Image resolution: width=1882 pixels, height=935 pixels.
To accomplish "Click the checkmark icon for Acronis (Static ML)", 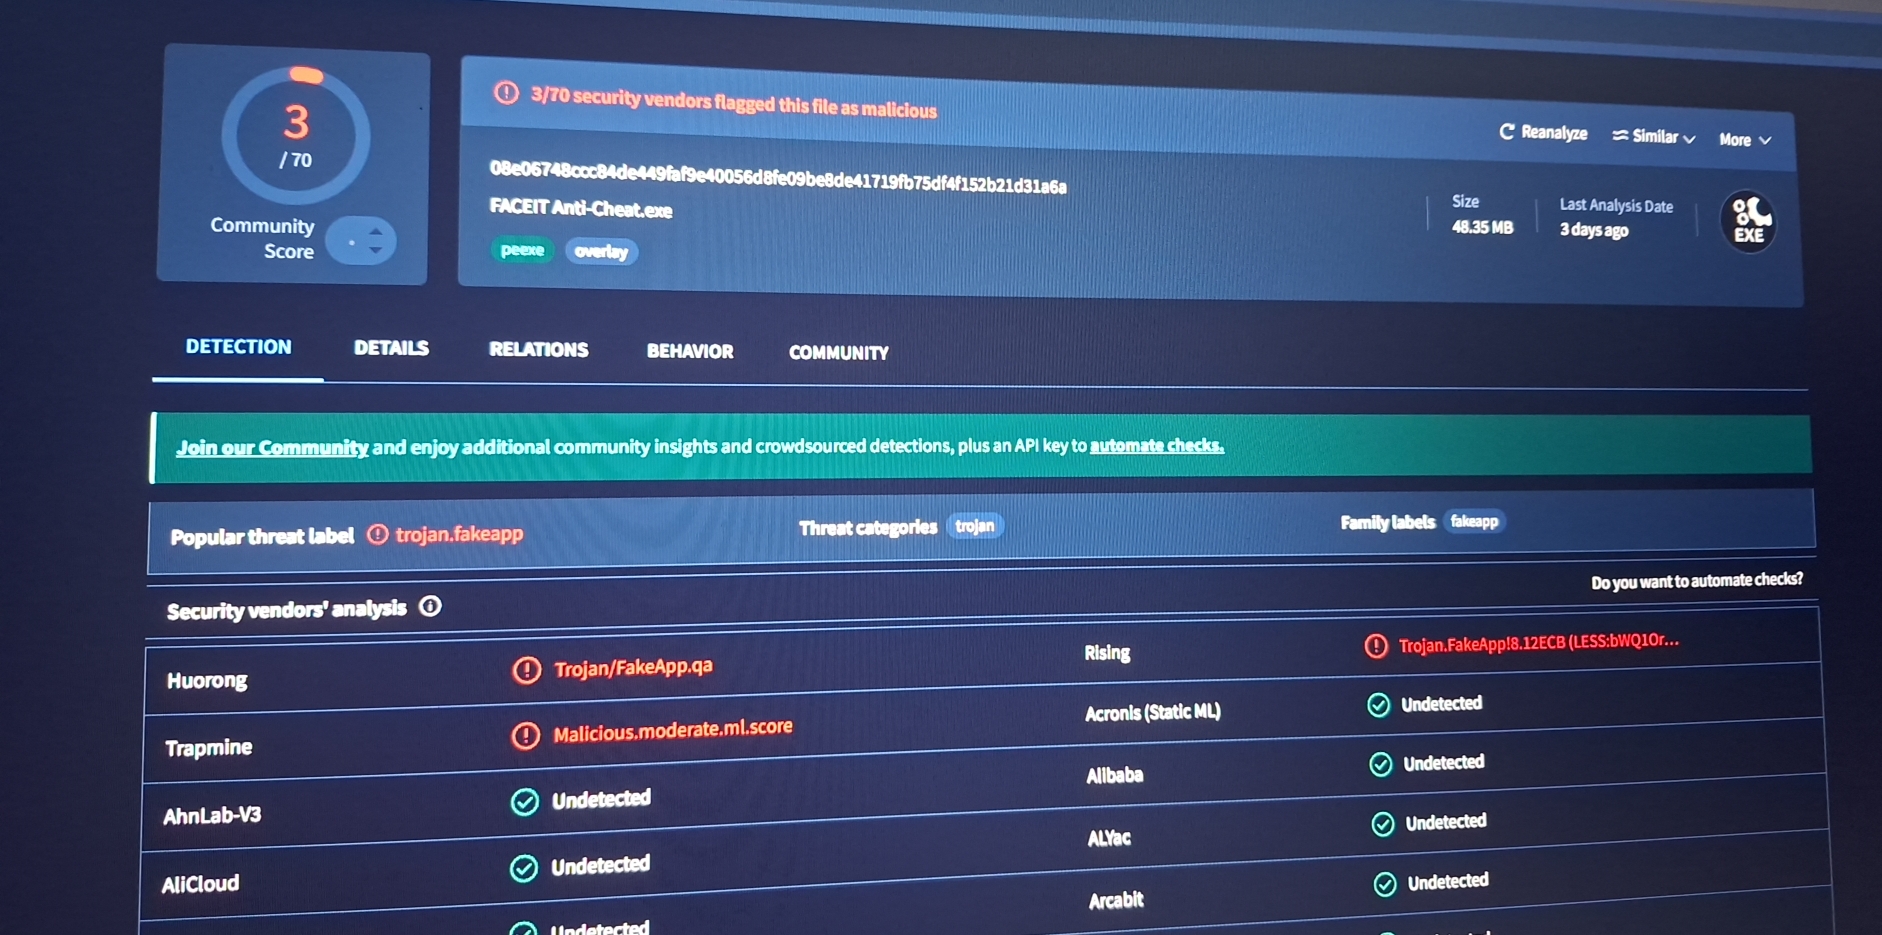I will (1379, 705).
